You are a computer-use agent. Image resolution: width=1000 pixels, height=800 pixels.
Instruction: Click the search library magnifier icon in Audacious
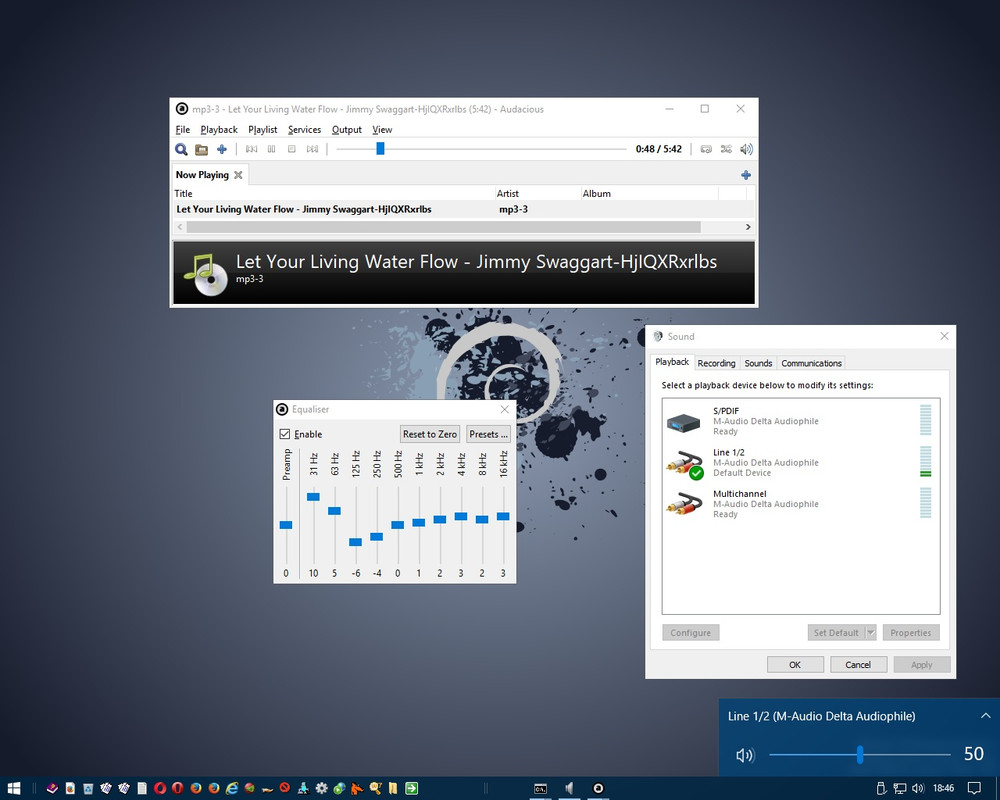pos(181,149)
